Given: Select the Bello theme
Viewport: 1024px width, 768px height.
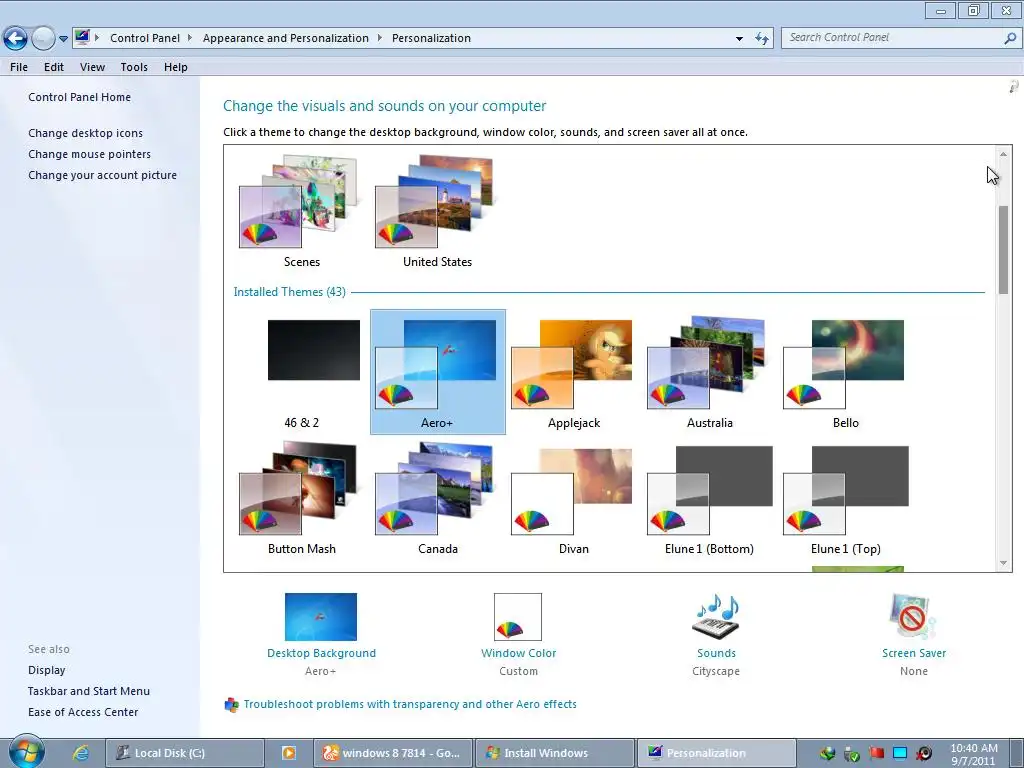Looking at the screenshot, I should pos(845,372).
